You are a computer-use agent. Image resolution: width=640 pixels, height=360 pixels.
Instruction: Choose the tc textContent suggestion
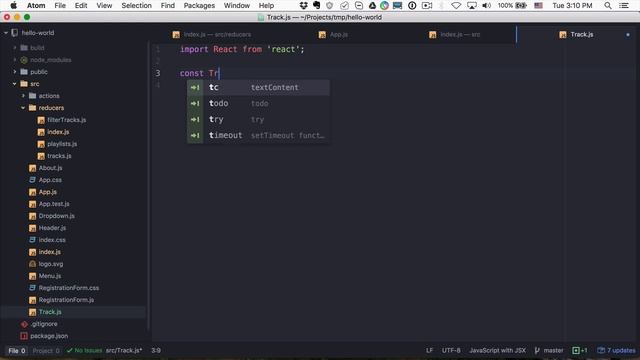258,87
